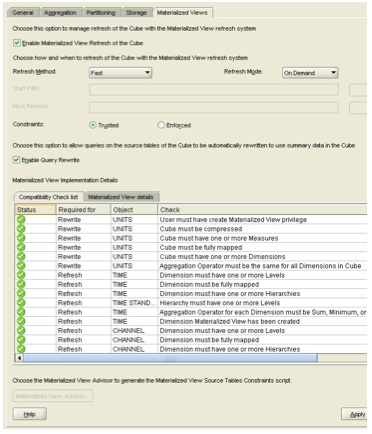
Task: Click the left scroll arrow of check list
Action: 19,358
